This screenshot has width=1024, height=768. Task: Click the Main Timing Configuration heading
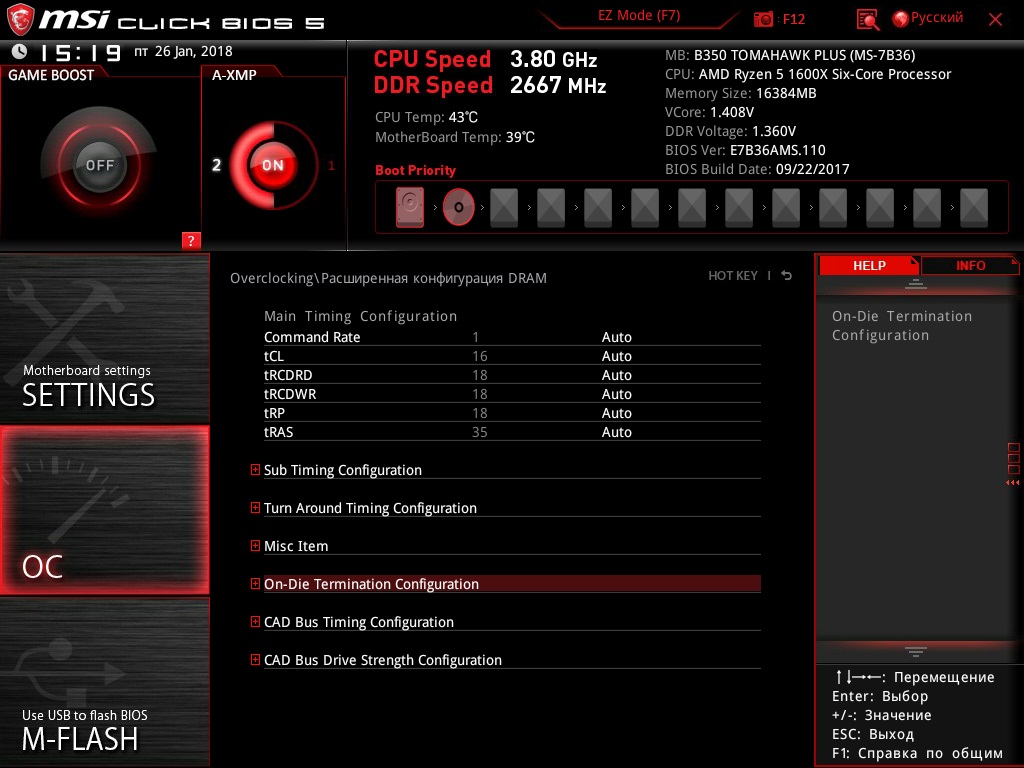360,316
